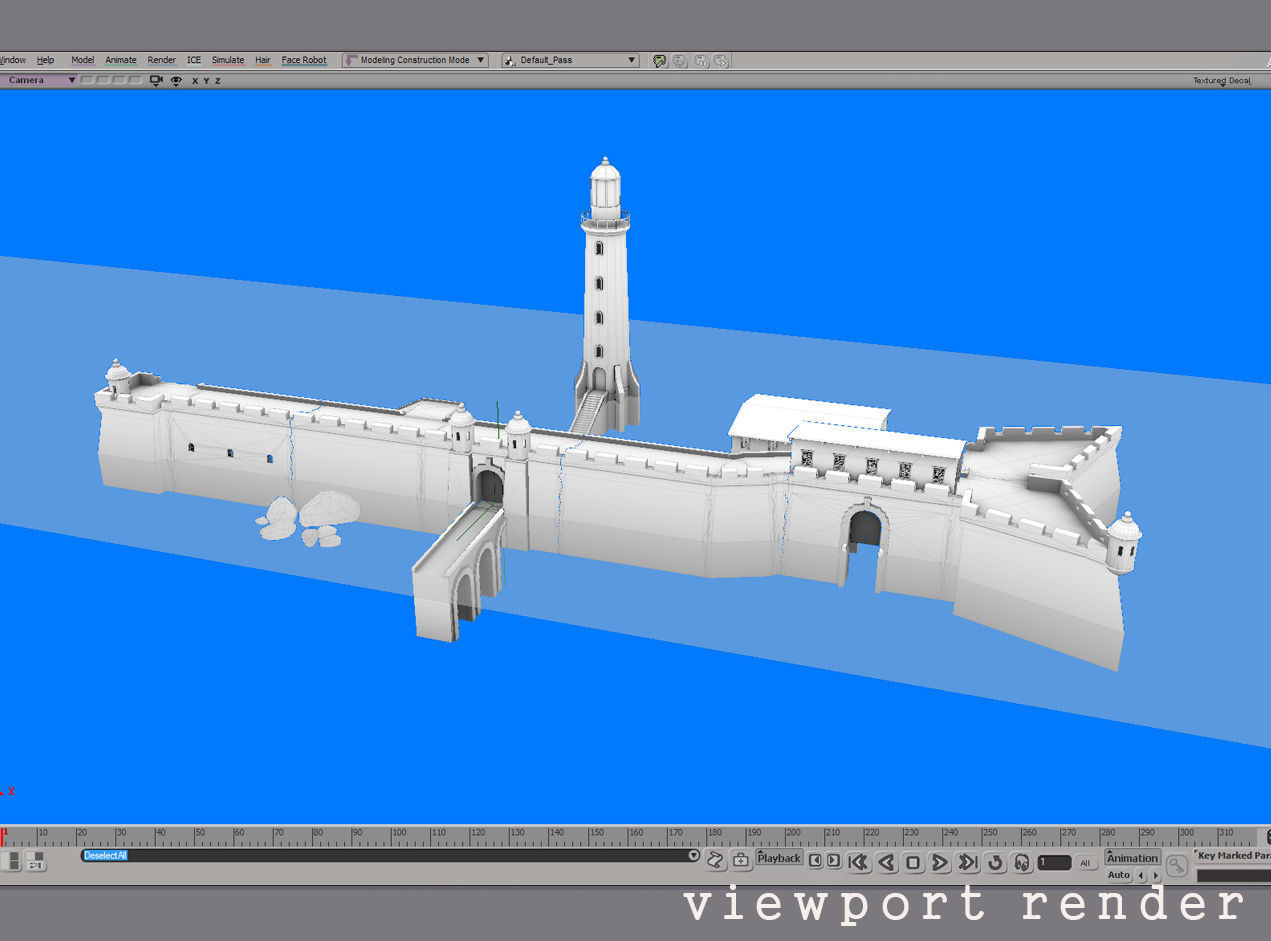Play the animation backward
The height and width of the screenshot is (941, 1271).
click(886, 862)
